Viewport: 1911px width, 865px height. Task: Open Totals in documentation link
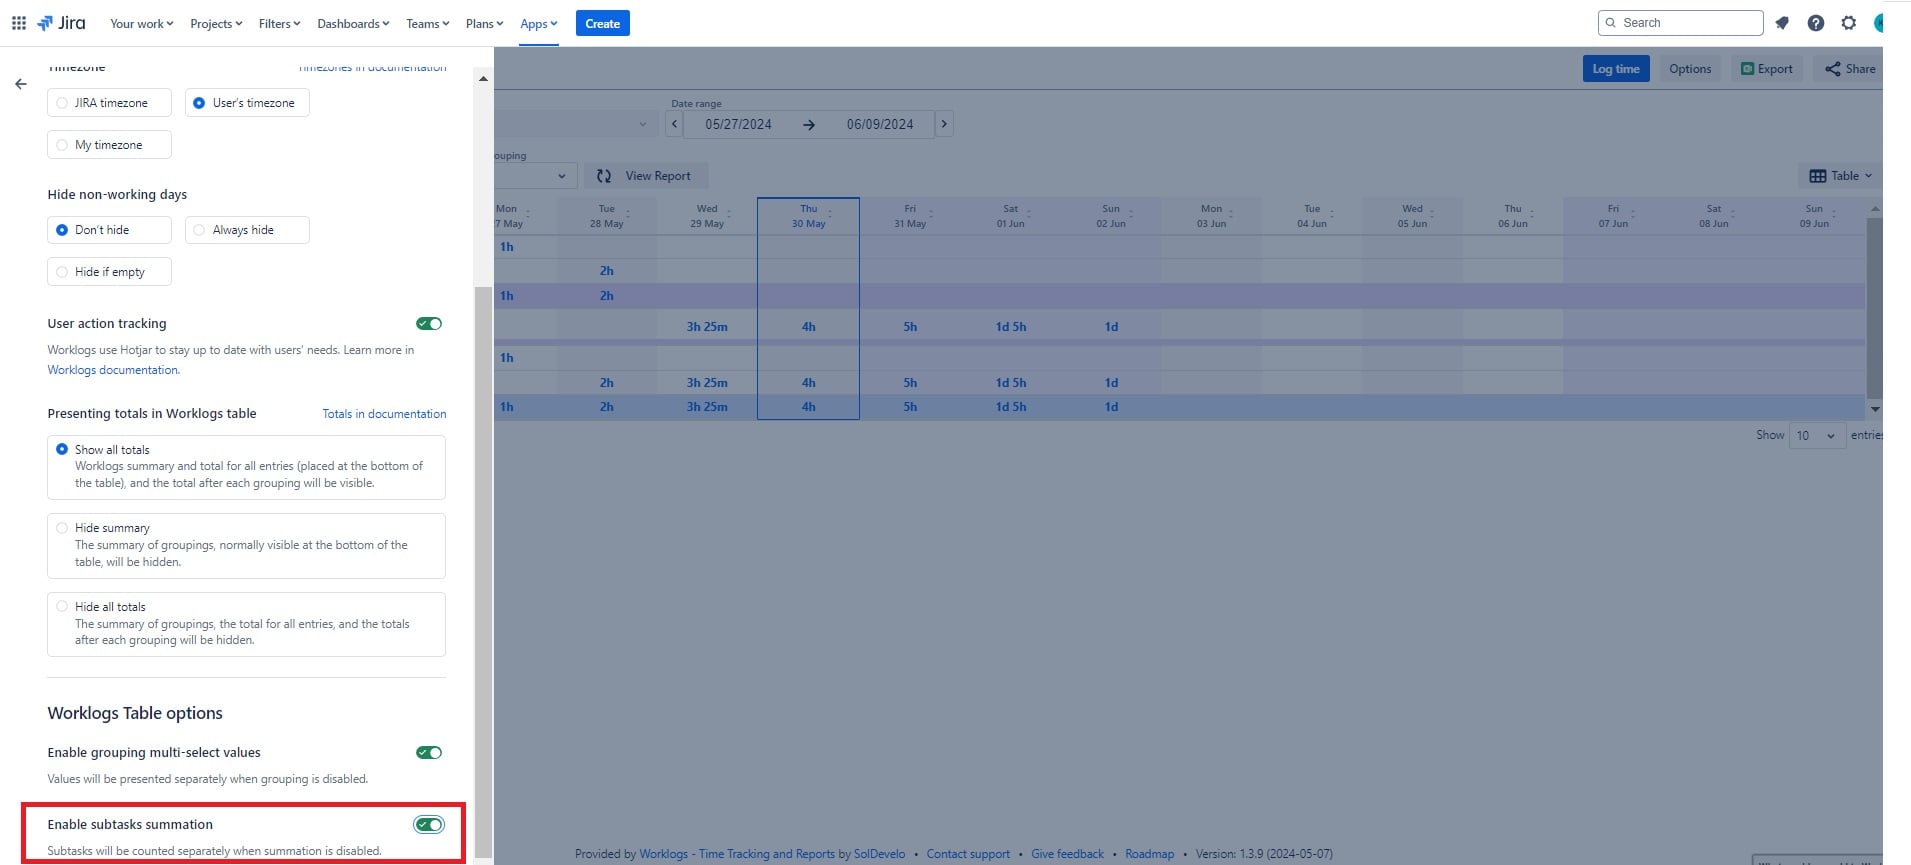click(x=384, y=414)
